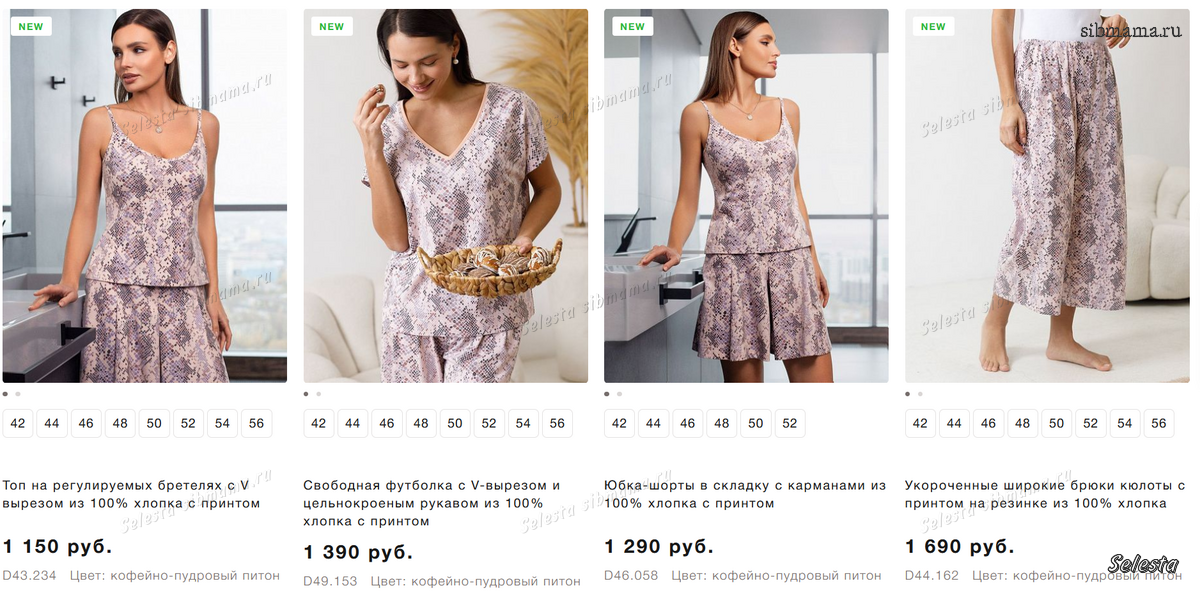Click the NEW badge on the first product
Screen dimensions: 1200x595
tap(31, 27)
